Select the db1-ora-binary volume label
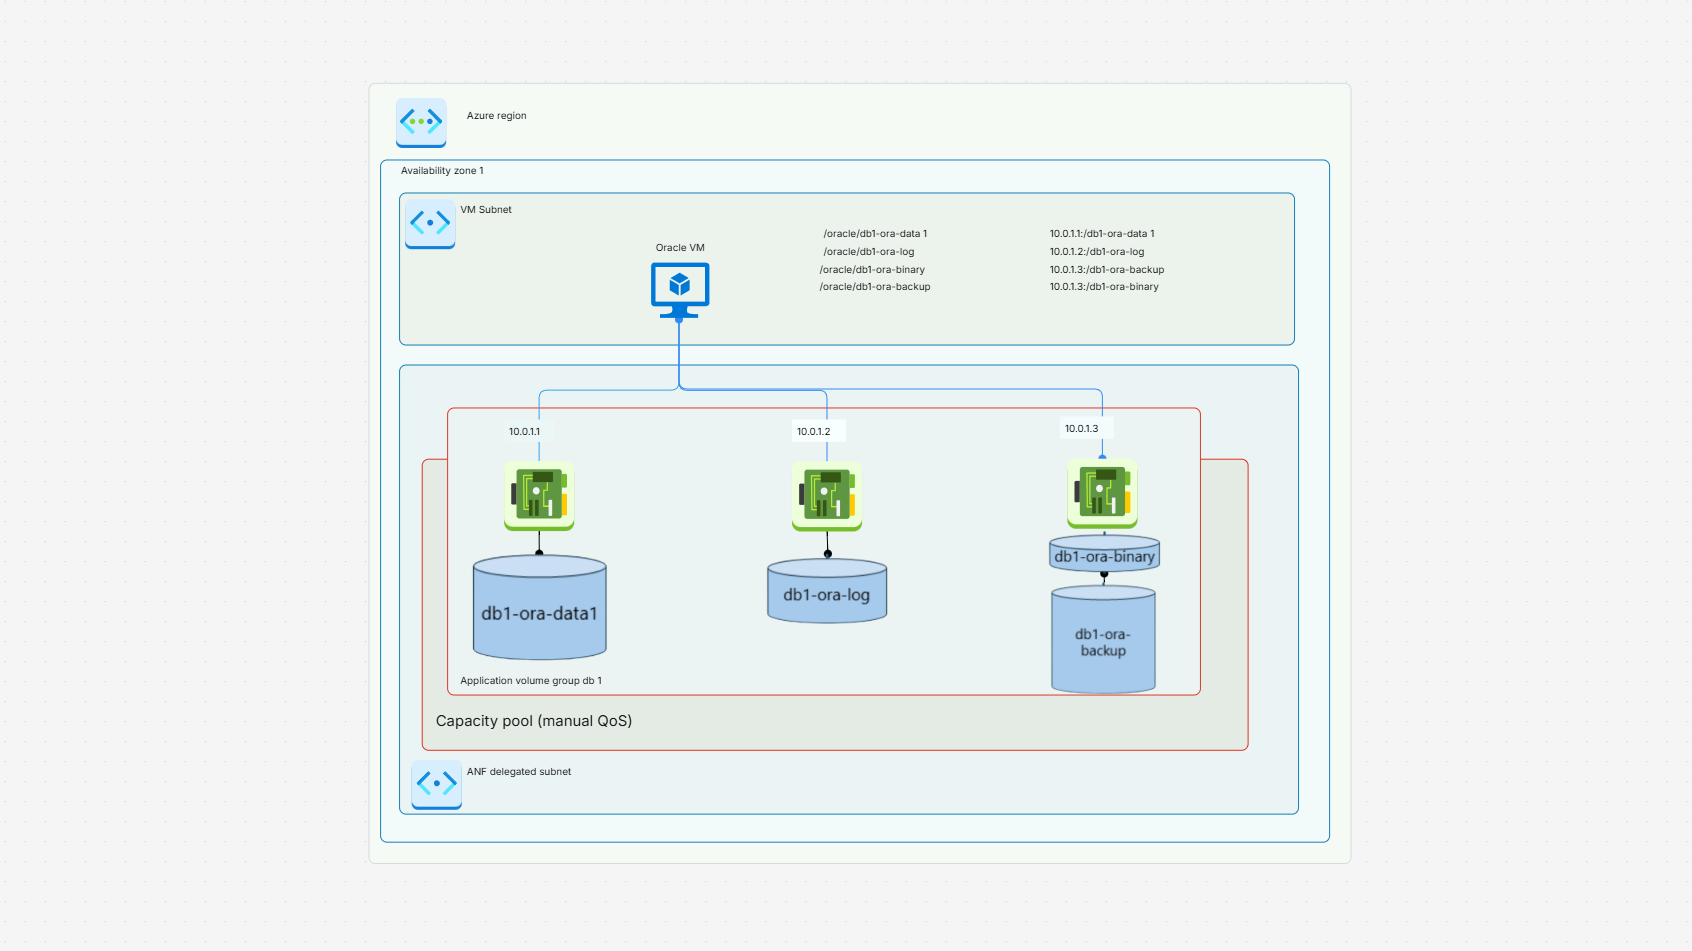This screenshot has width=1692, height=951. [x=1102, y=553]
